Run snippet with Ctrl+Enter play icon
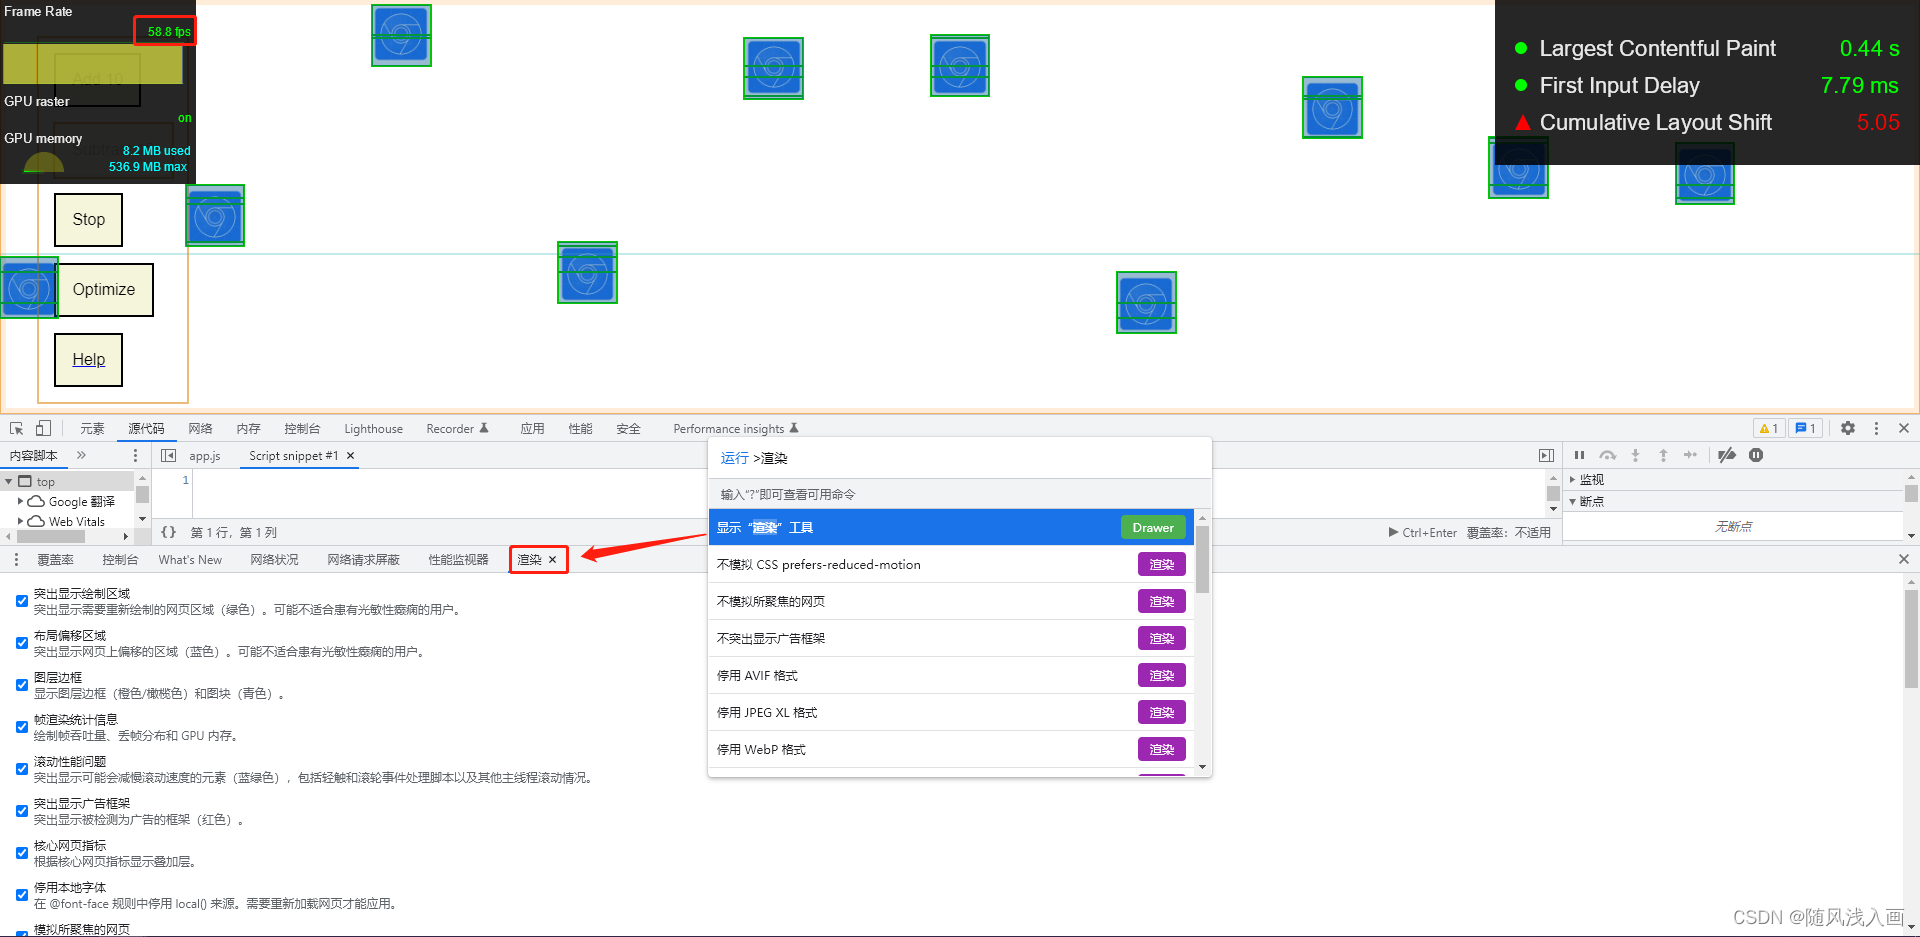The image size is (1920, 937). [x=1393, y=532]
